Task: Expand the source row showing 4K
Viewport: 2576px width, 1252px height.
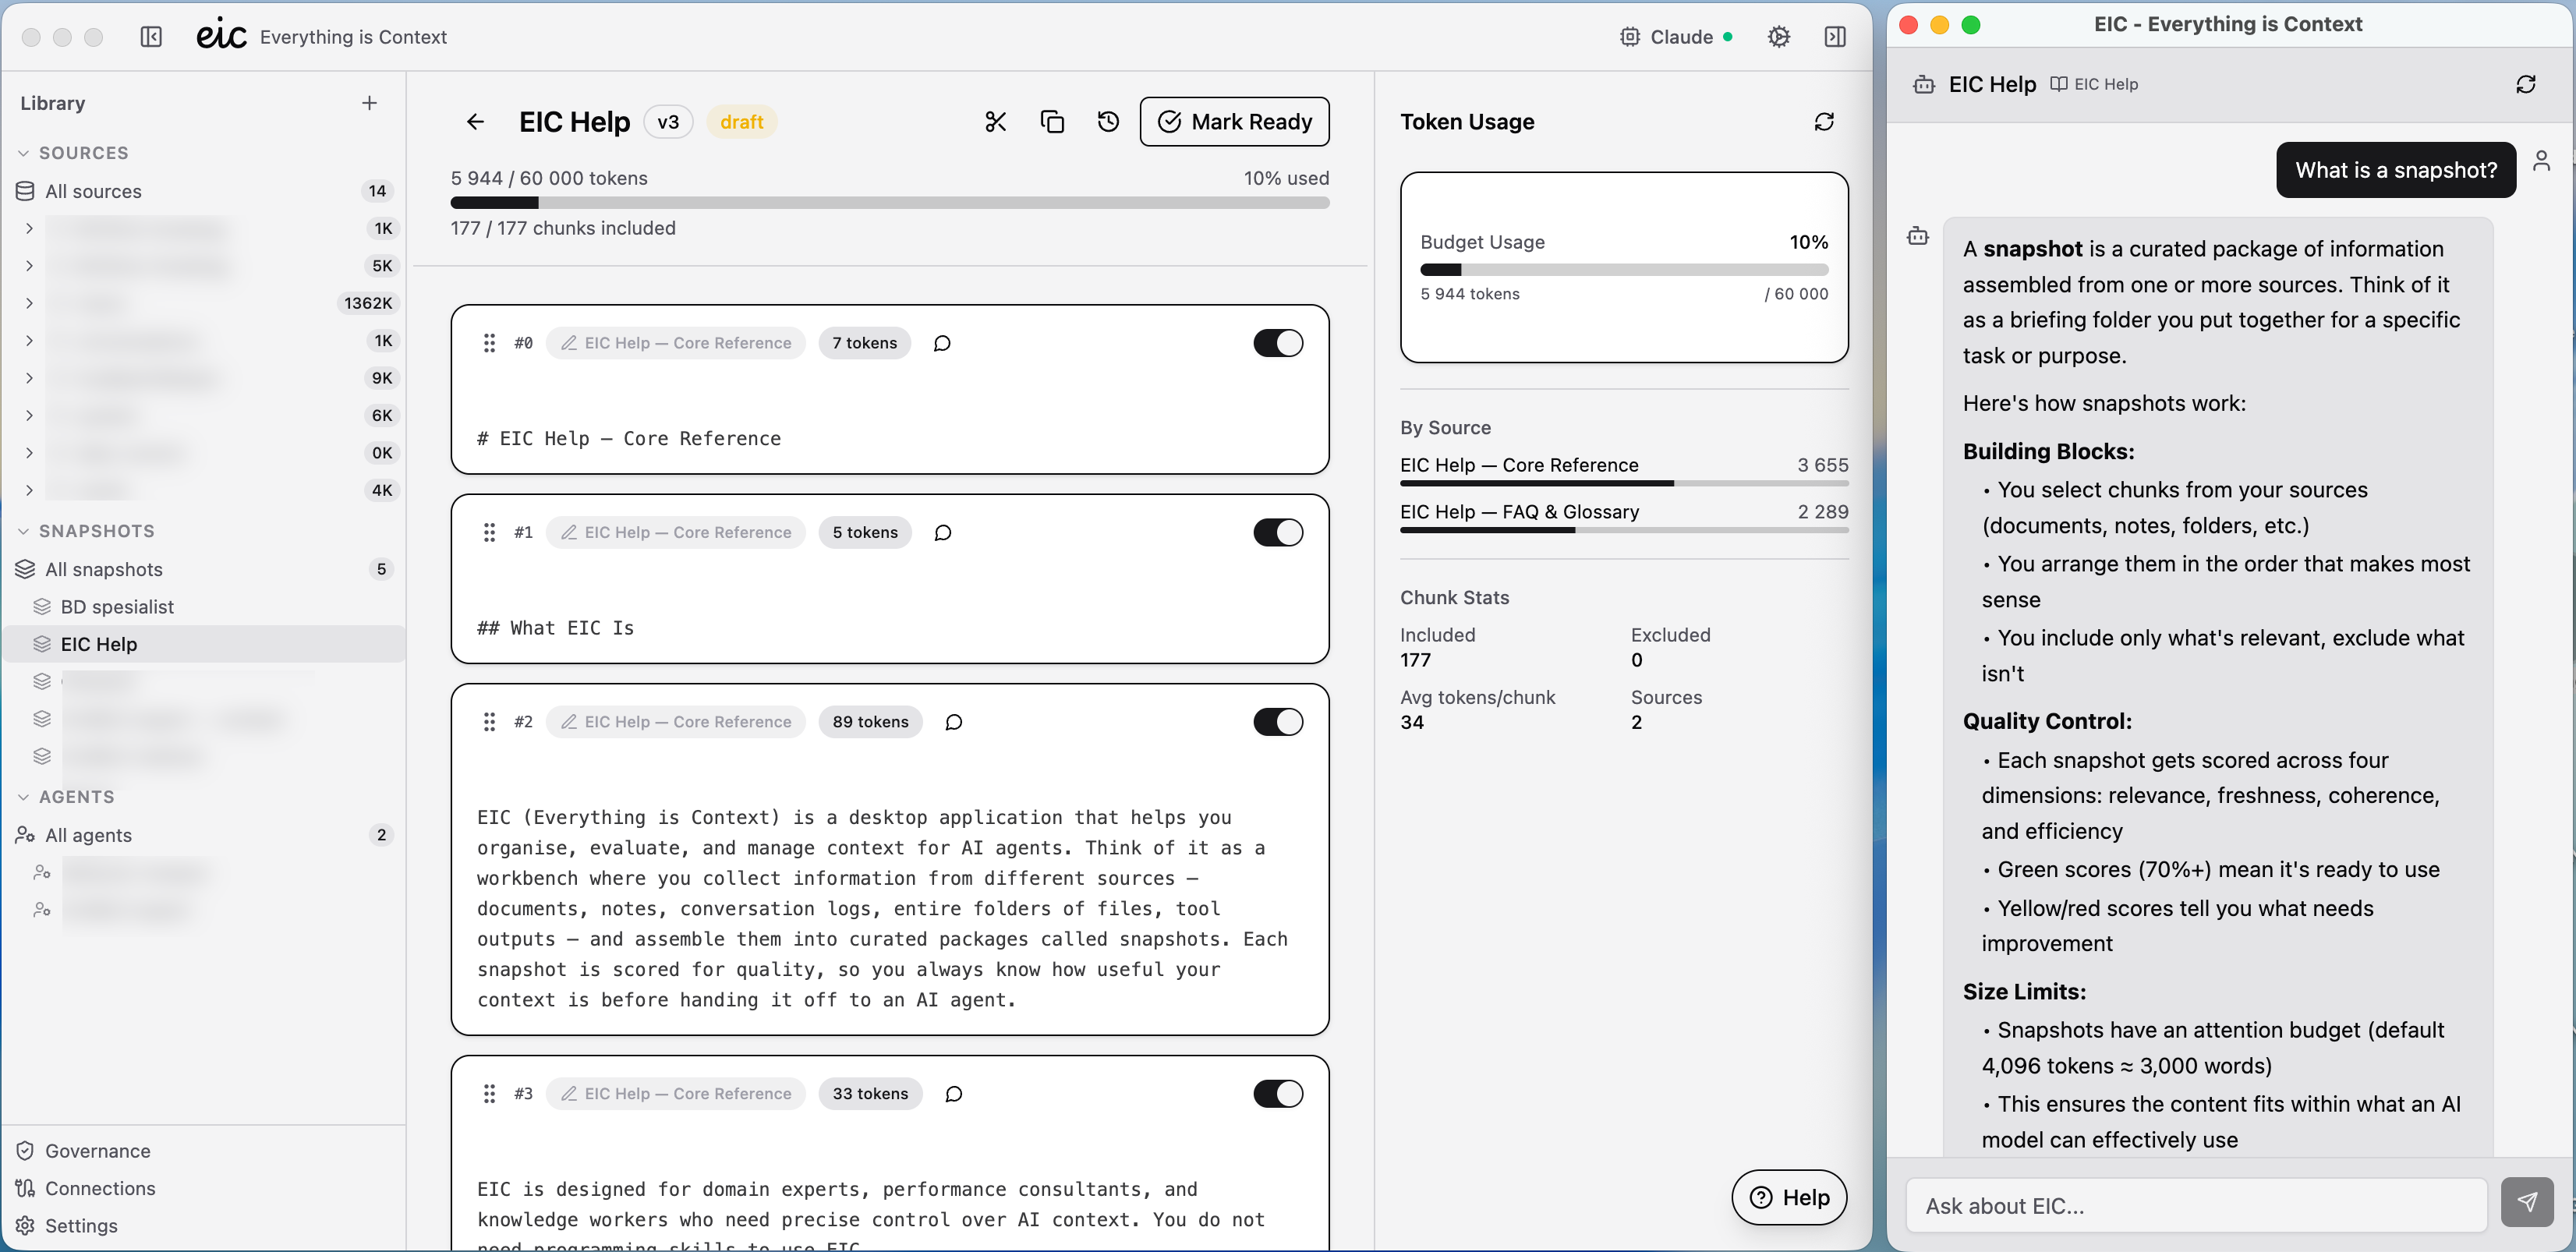Action: pyautogui.click(x=29, y=490)
